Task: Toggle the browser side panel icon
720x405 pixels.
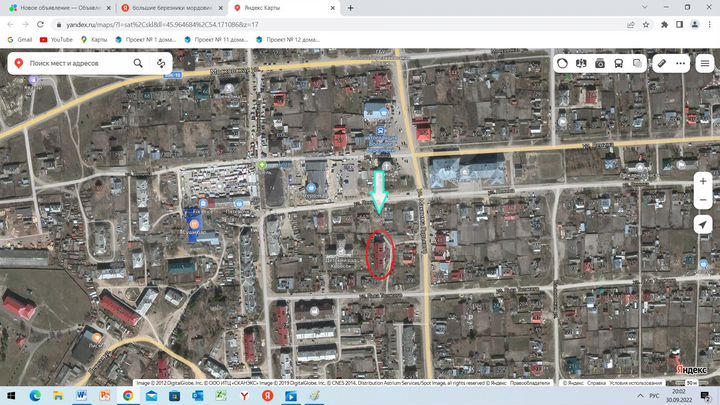Action: [680, 25]
